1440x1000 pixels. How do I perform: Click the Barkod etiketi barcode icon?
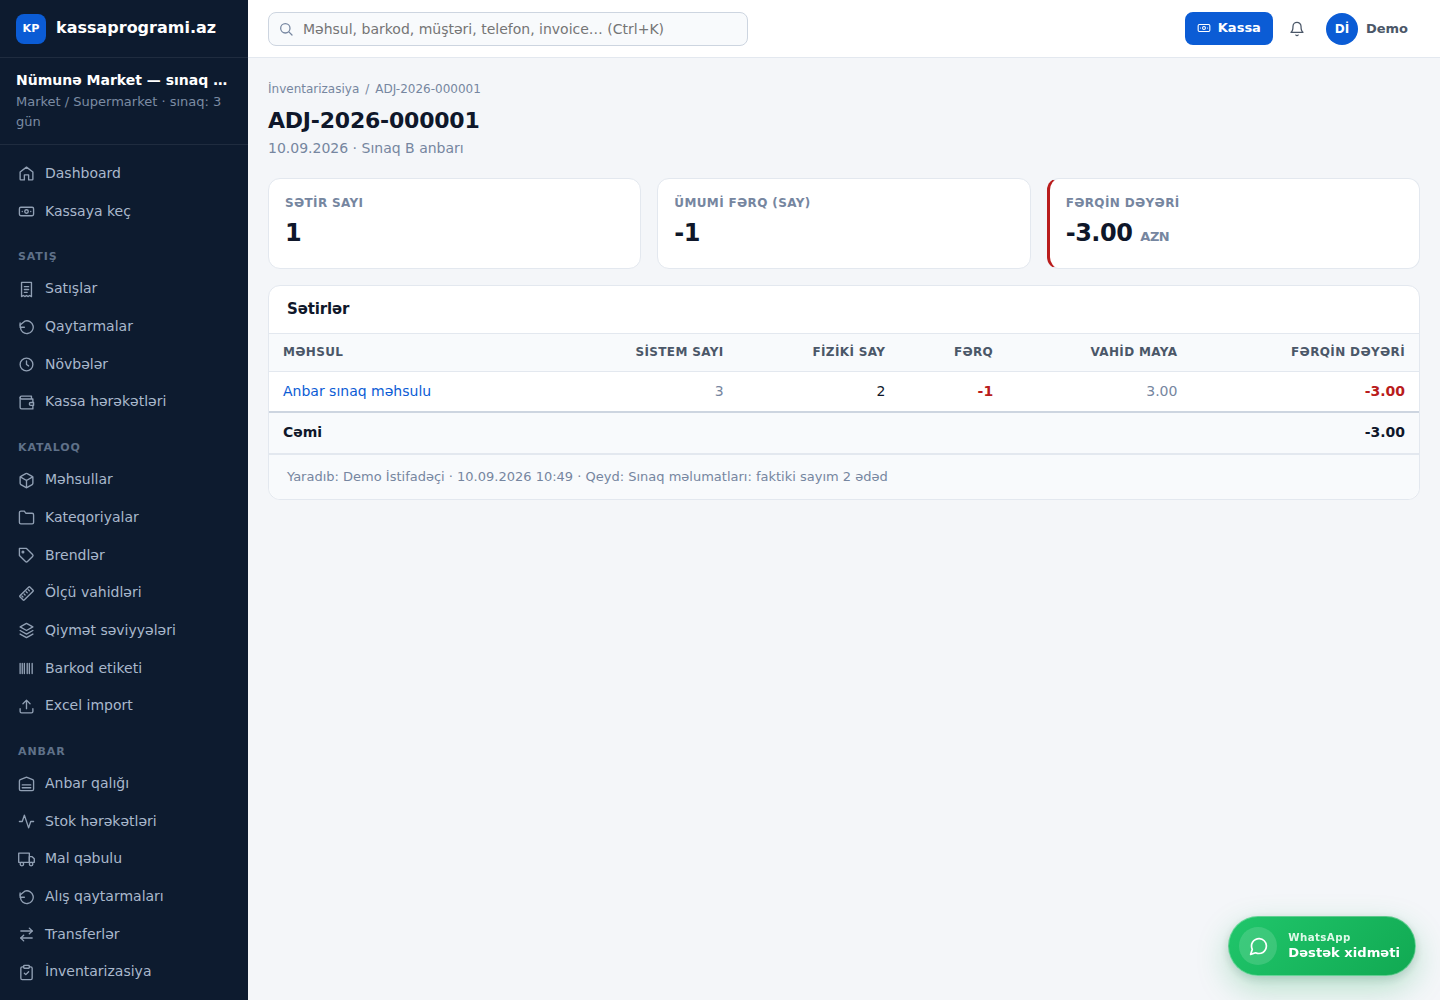point(27,669)
